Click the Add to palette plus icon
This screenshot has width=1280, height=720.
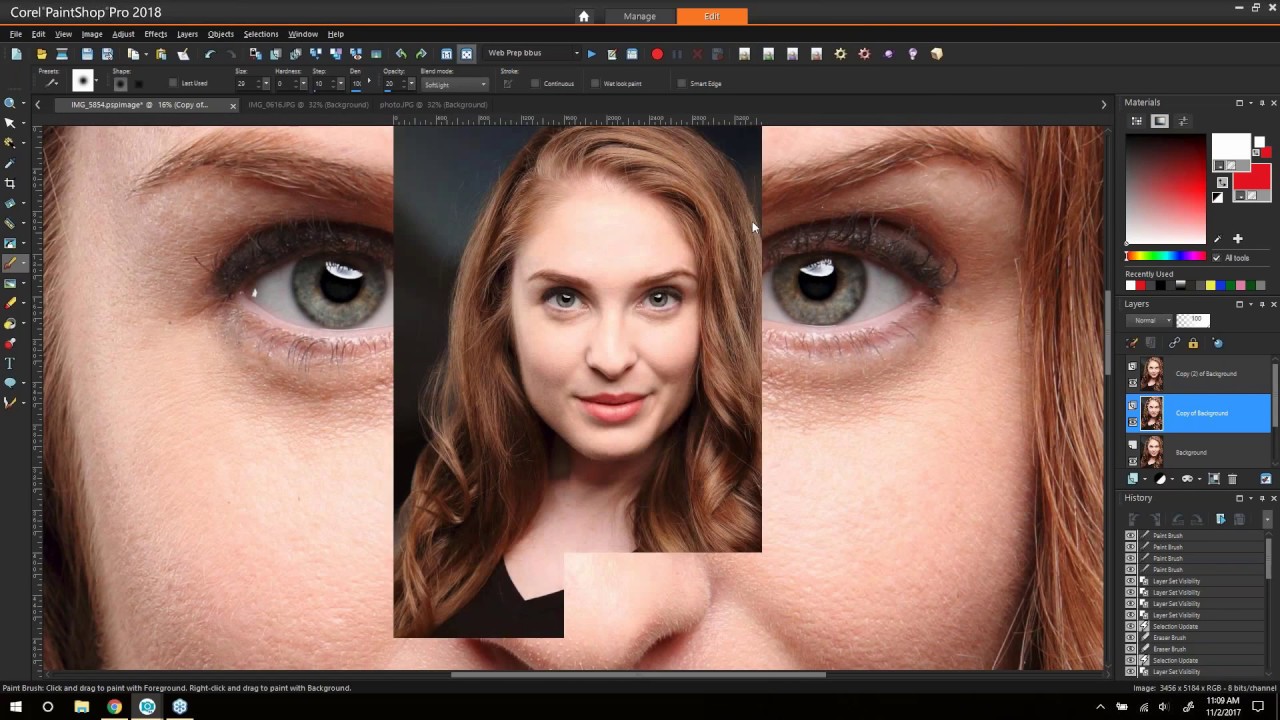click(1237, 239)
